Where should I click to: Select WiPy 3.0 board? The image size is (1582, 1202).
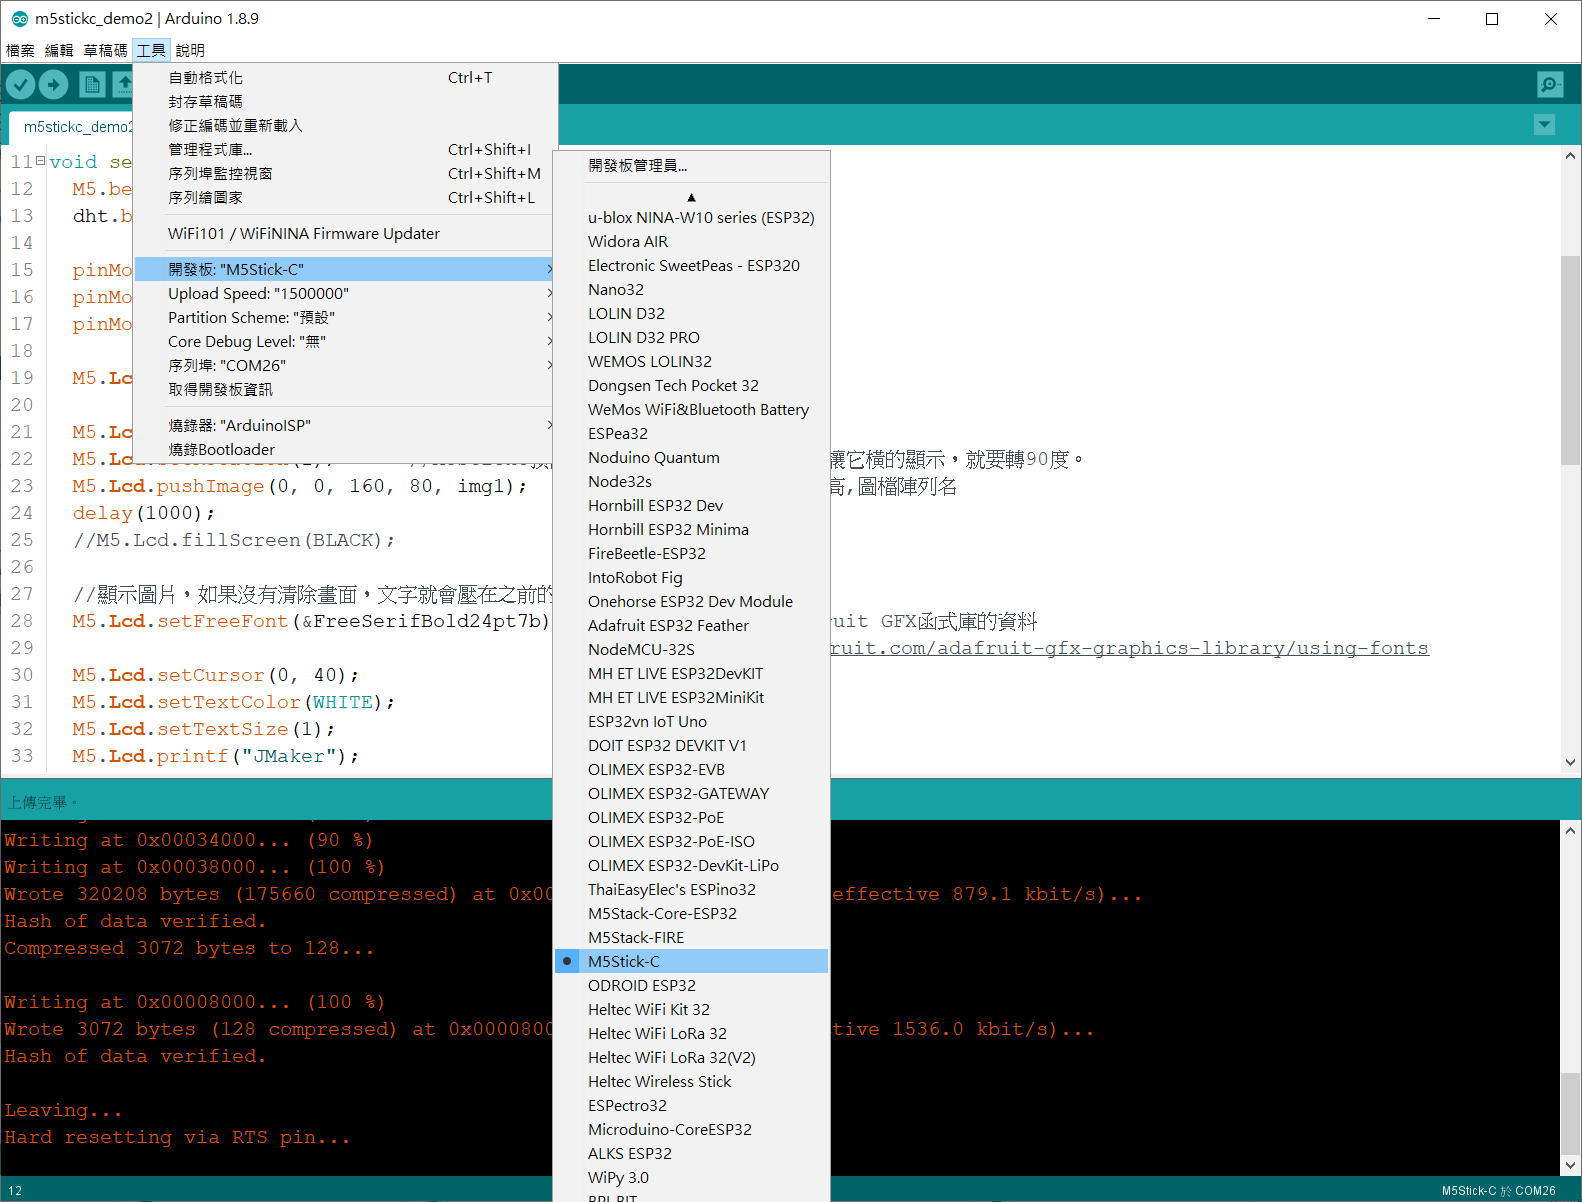[x=691, y=1177]
